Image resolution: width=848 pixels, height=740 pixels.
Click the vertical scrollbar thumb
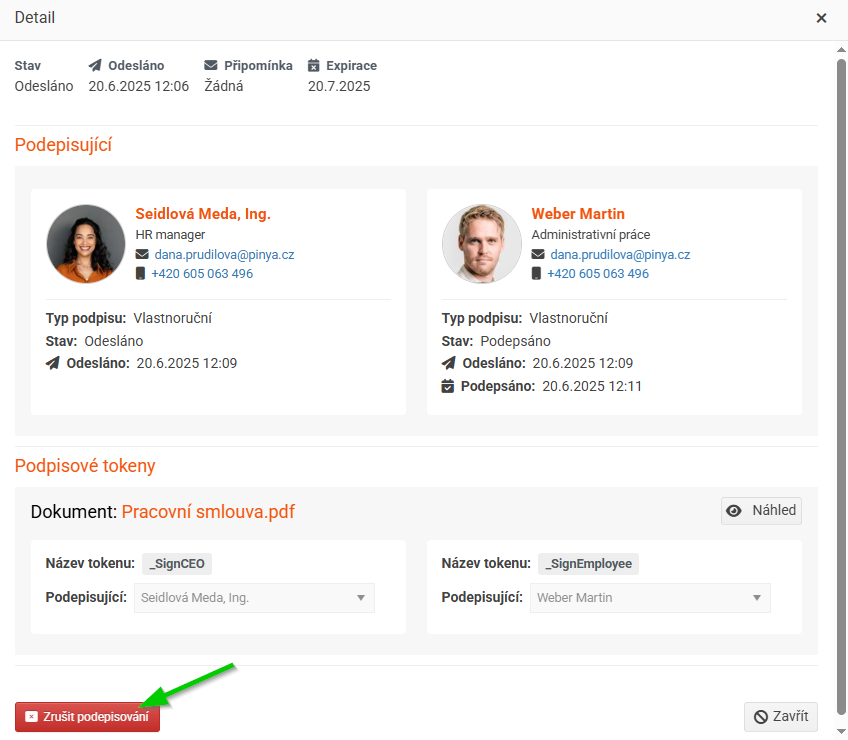tap(841, 387)
